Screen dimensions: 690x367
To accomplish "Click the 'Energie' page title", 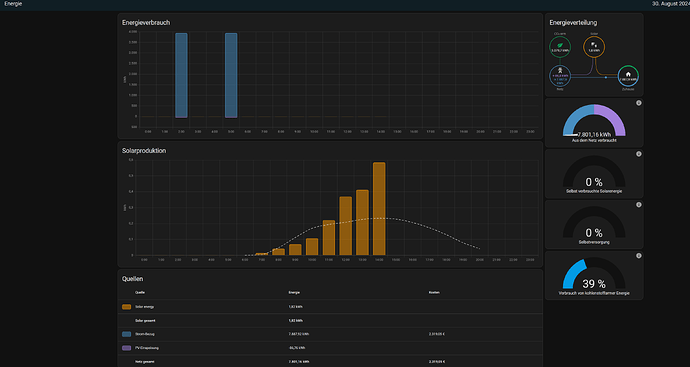I will pyautogui.click(x=13, y=4).
